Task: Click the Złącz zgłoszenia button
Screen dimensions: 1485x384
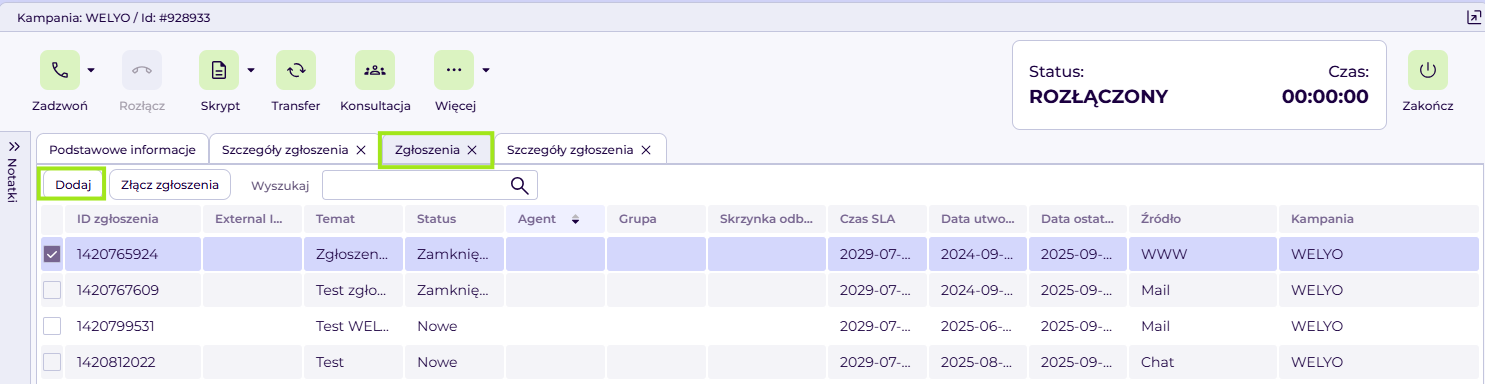Action: click(170, 185)
